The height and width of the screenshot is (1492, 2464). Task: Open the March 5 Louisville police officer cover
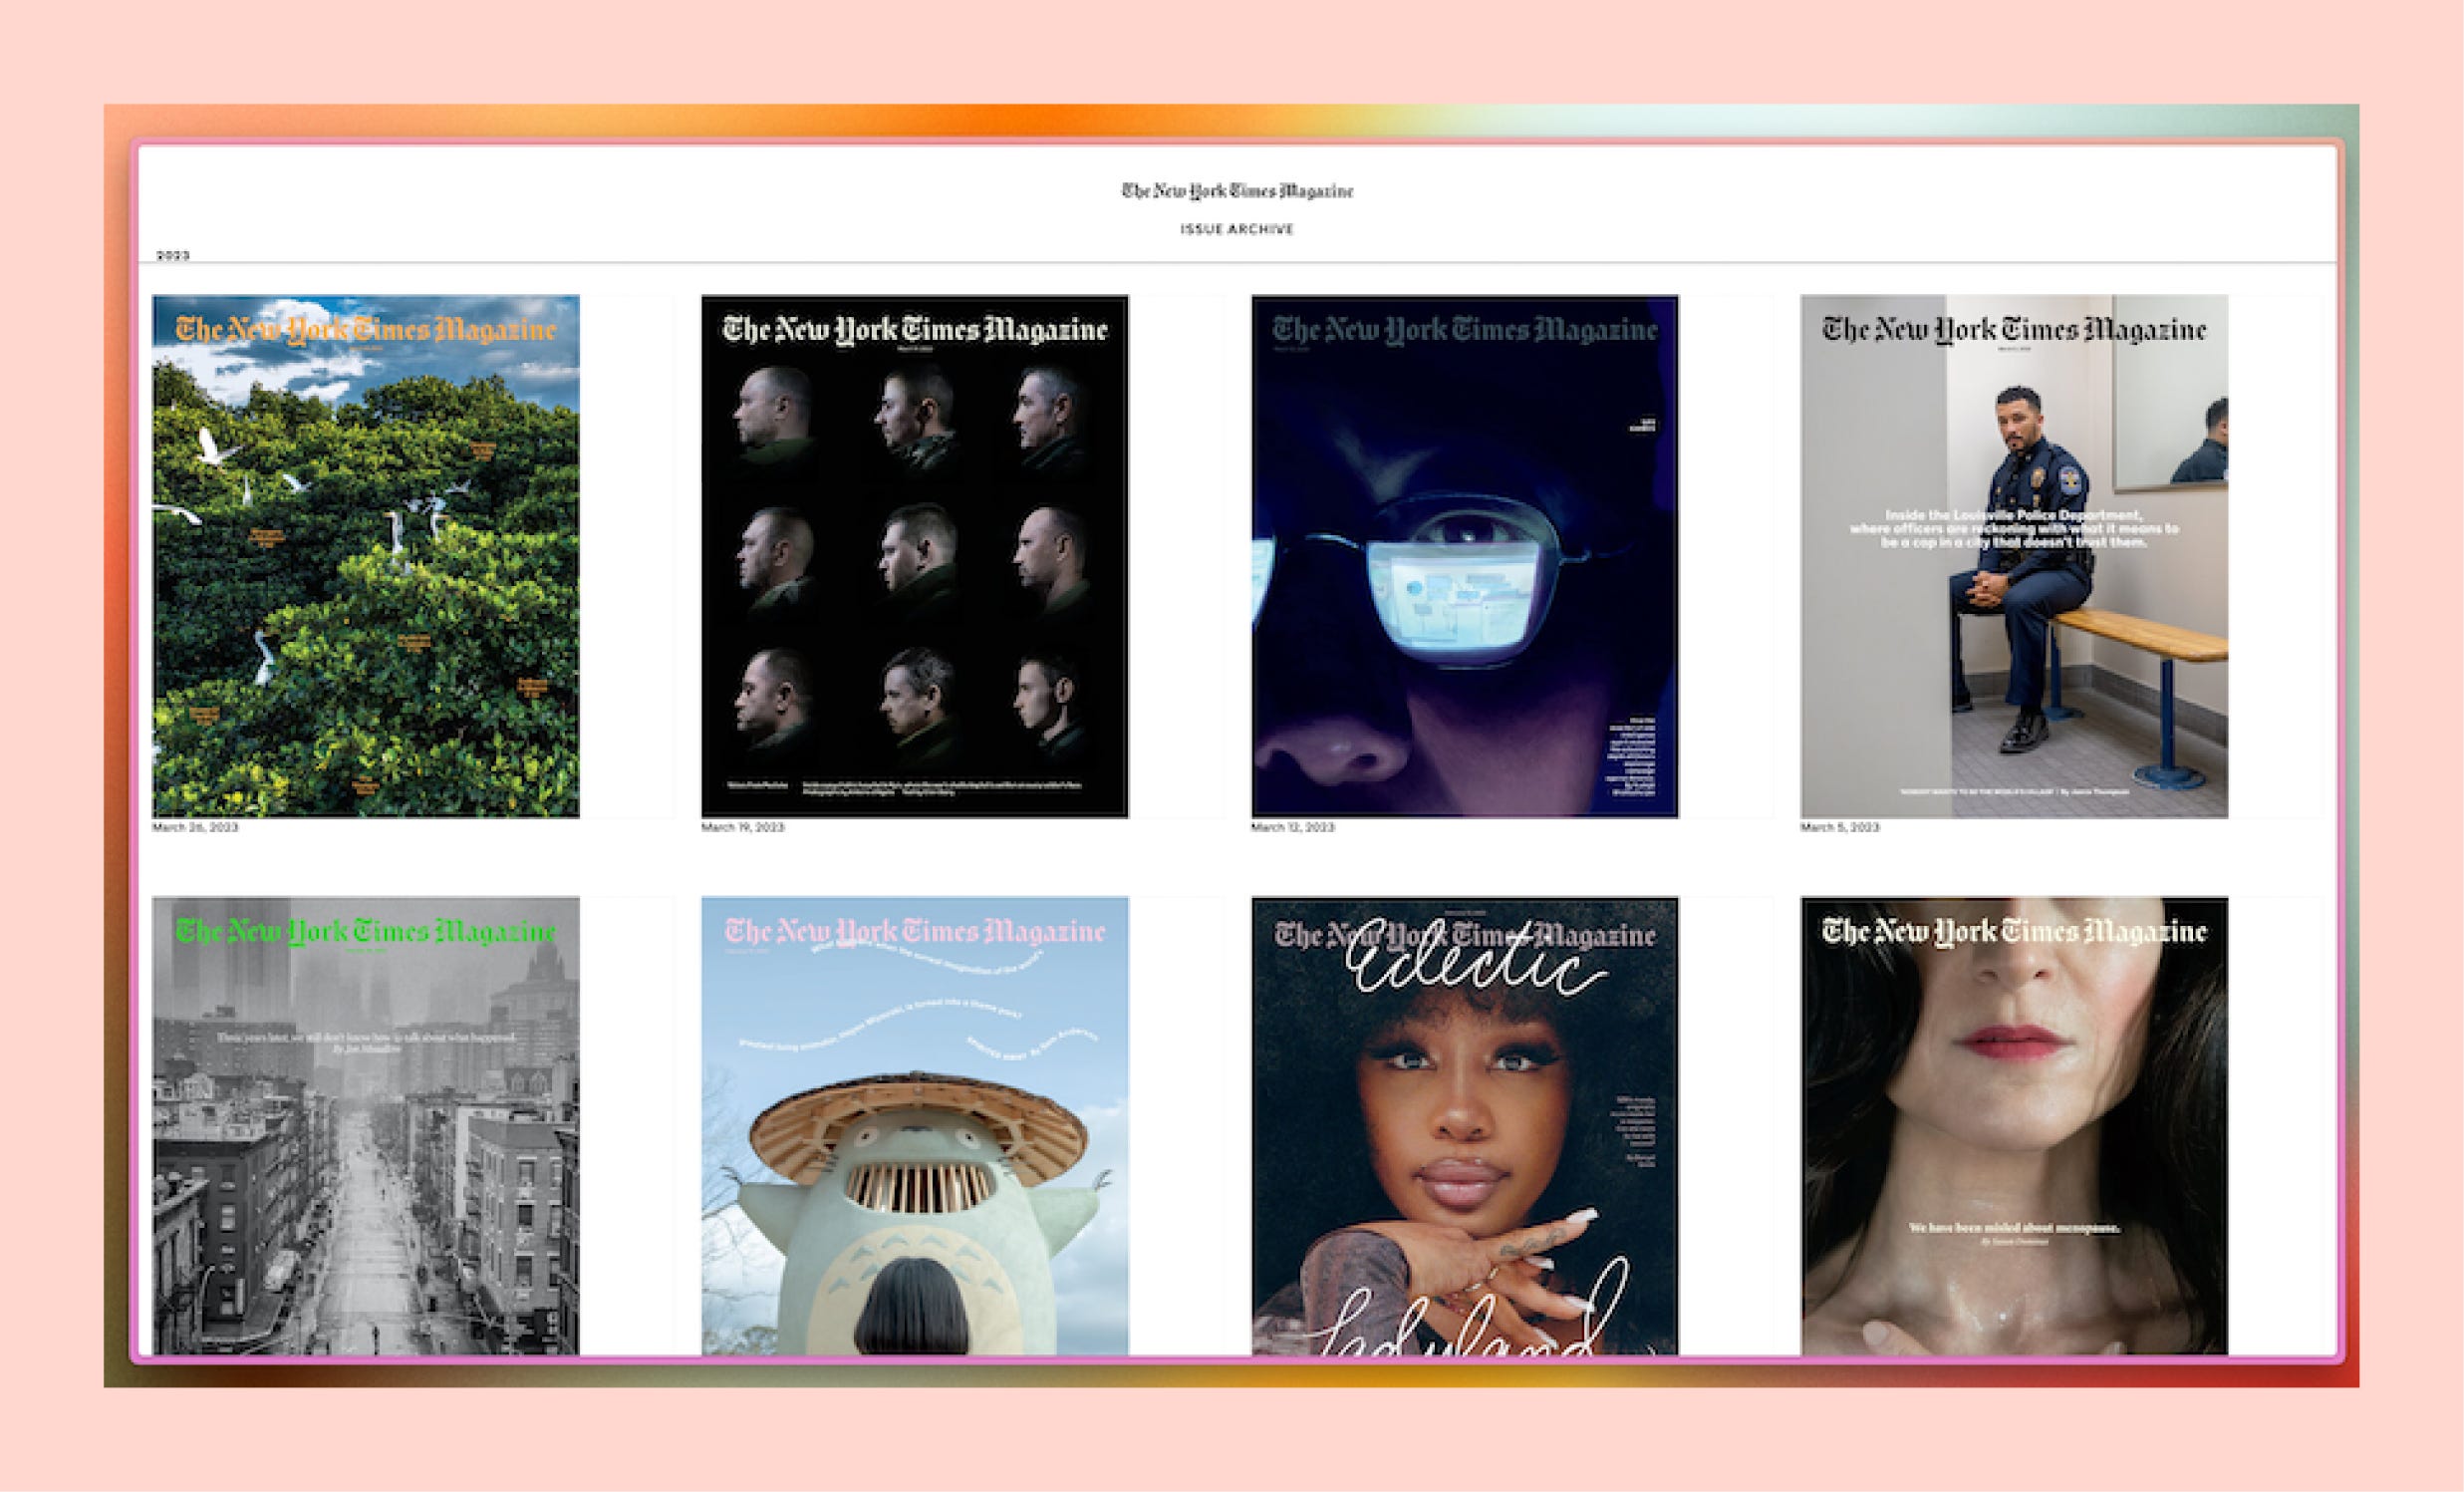(2014, 556)
